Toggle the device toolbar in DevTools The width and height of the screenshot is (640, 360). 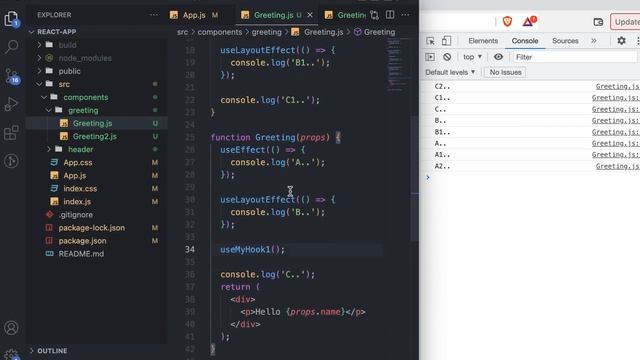pyautogui.click(x=447, y=41)
